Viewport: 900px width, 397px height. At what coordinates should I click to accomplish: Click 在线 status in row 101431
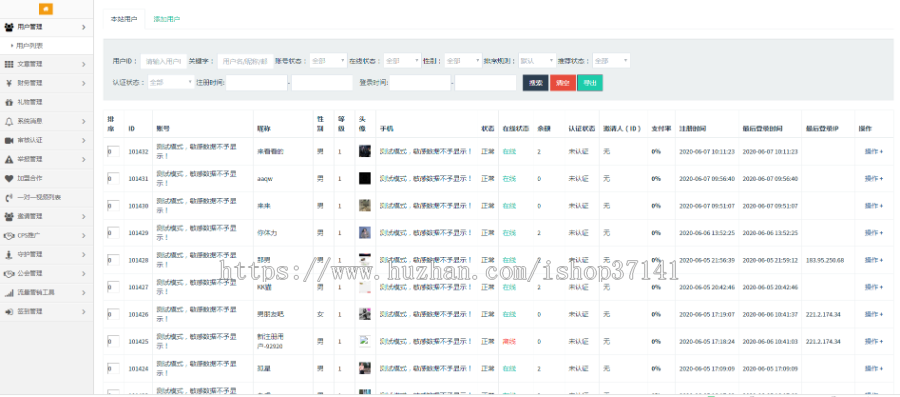click(509, 178)
